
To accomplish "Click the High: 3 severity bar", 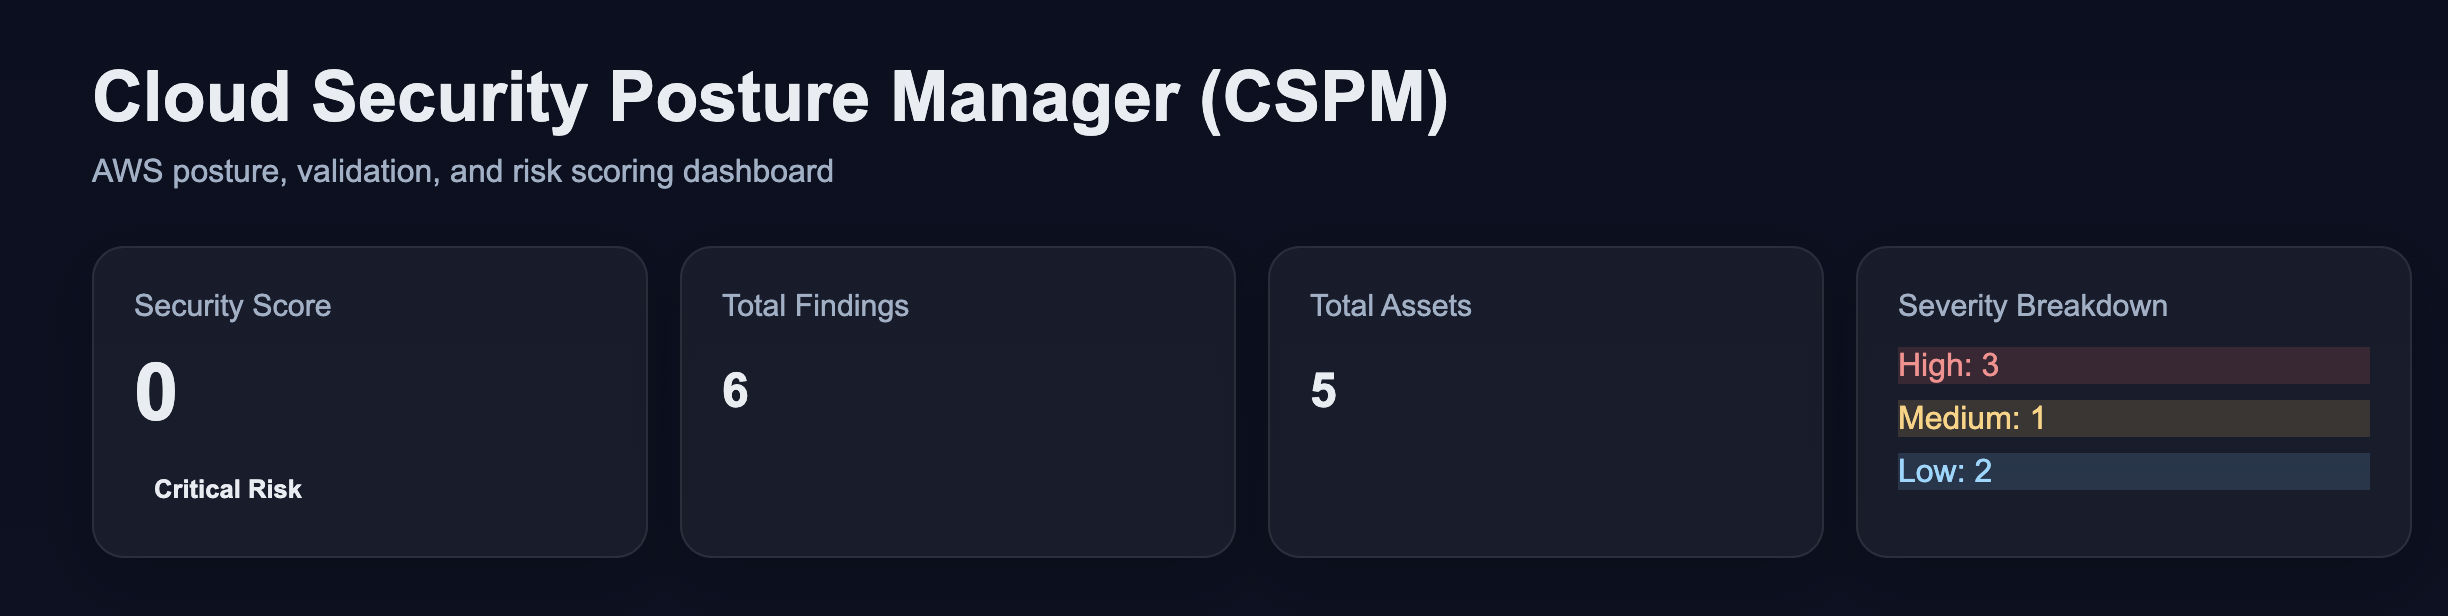I will [x=2132, y=365].
